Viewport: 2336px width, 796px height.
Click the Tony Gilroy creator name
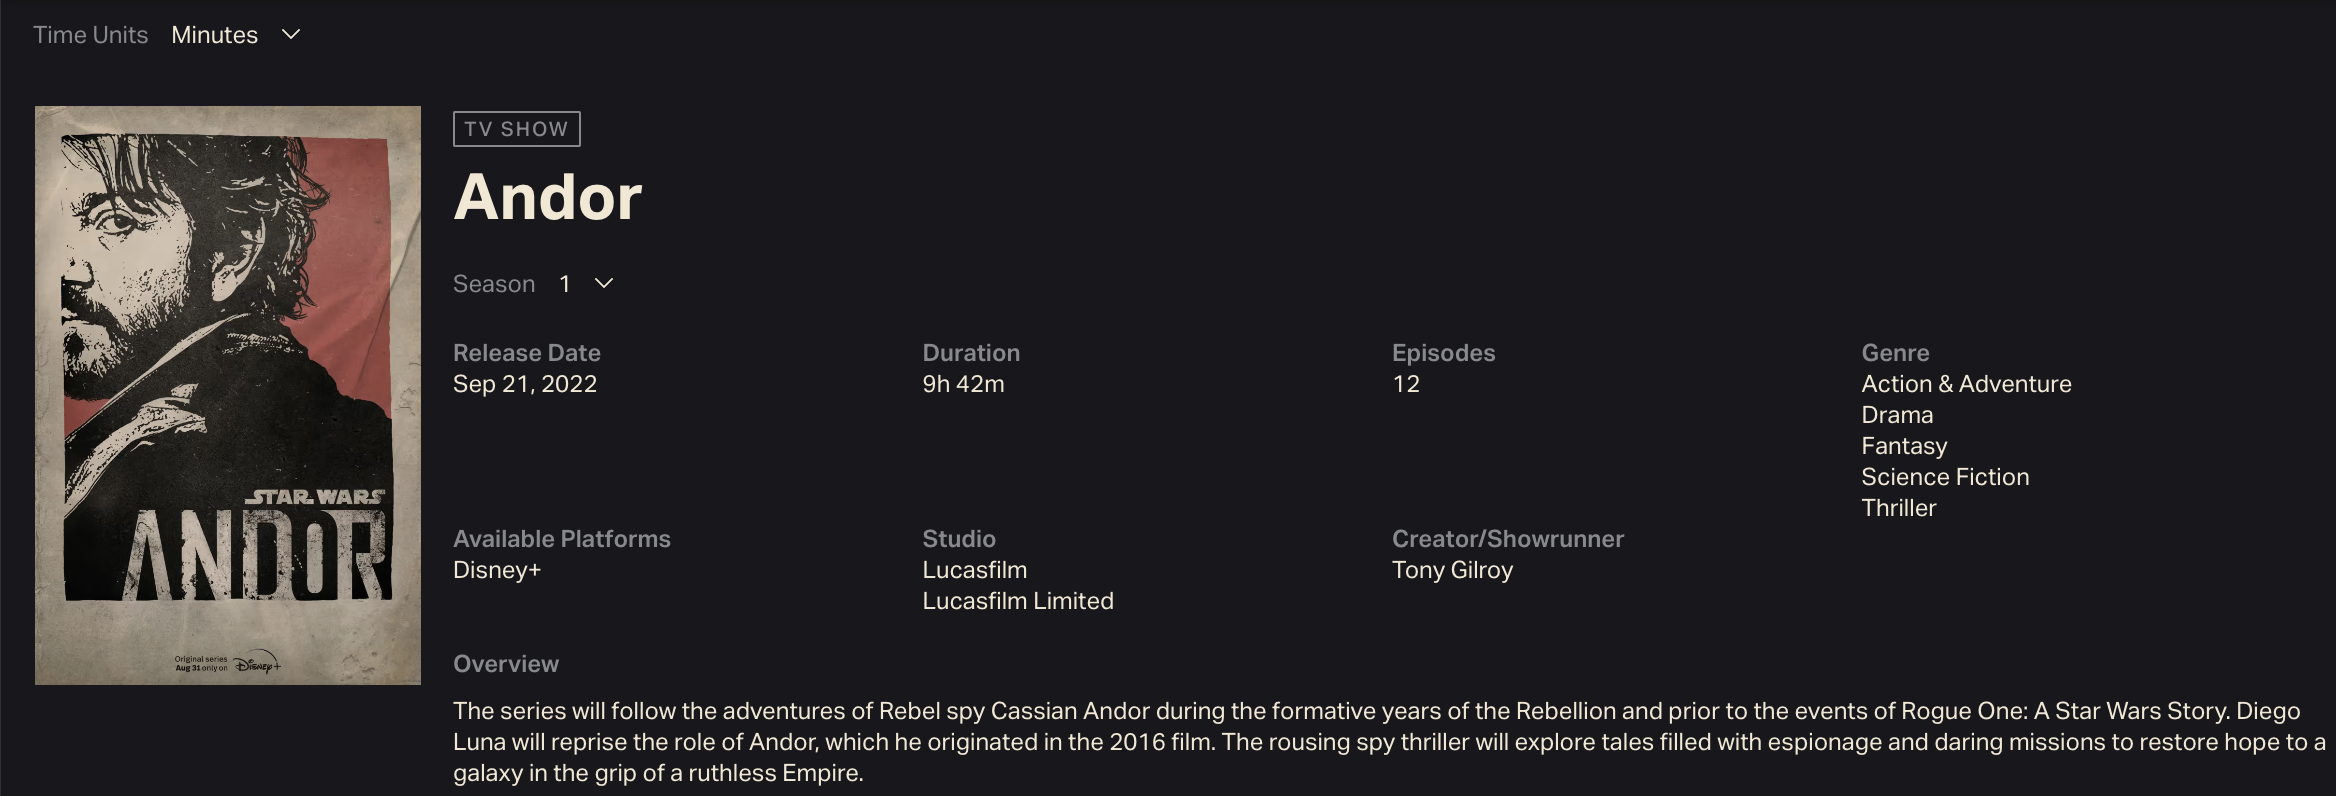point(1452,570)
